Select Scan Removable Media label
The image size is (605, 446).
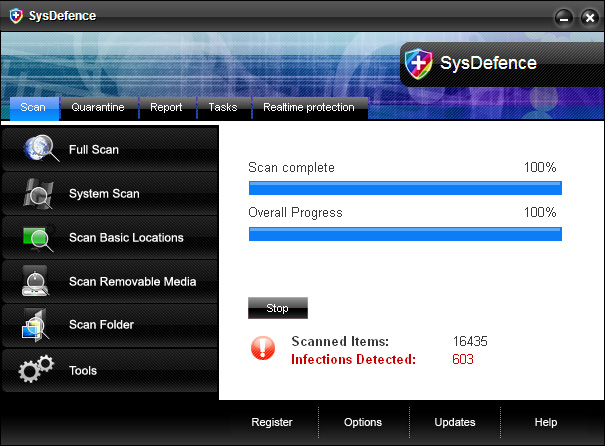click(132, 282)
